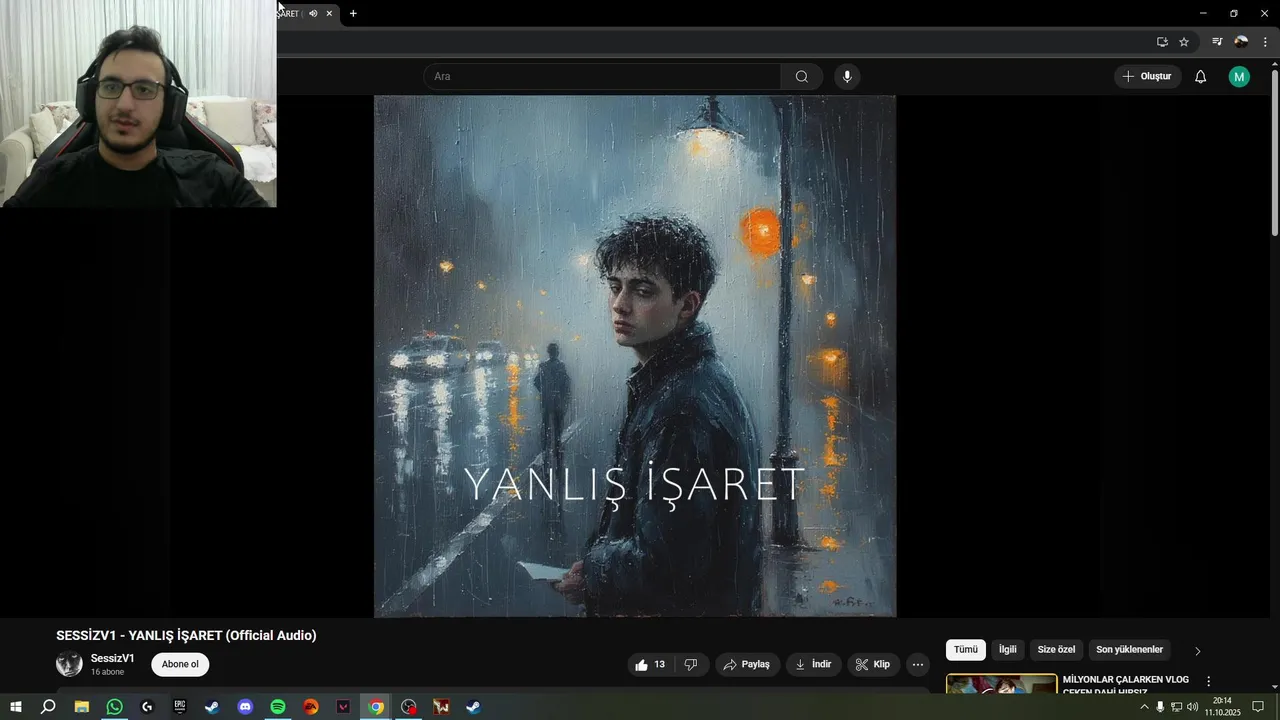This screenshot has width=1280, height=720.
Task: Open the media control icon in Chrome toolbar
Action: (x=1217, y=42)
